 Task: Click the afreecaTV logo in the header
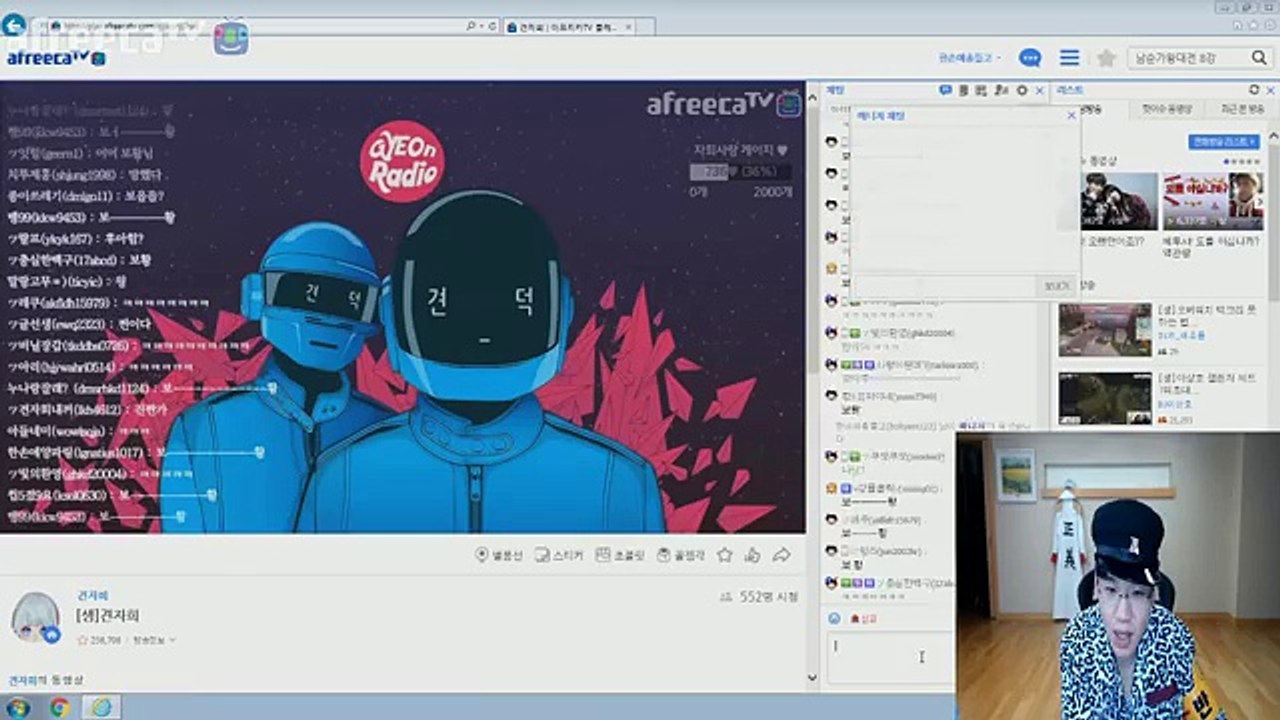point(56,58)
